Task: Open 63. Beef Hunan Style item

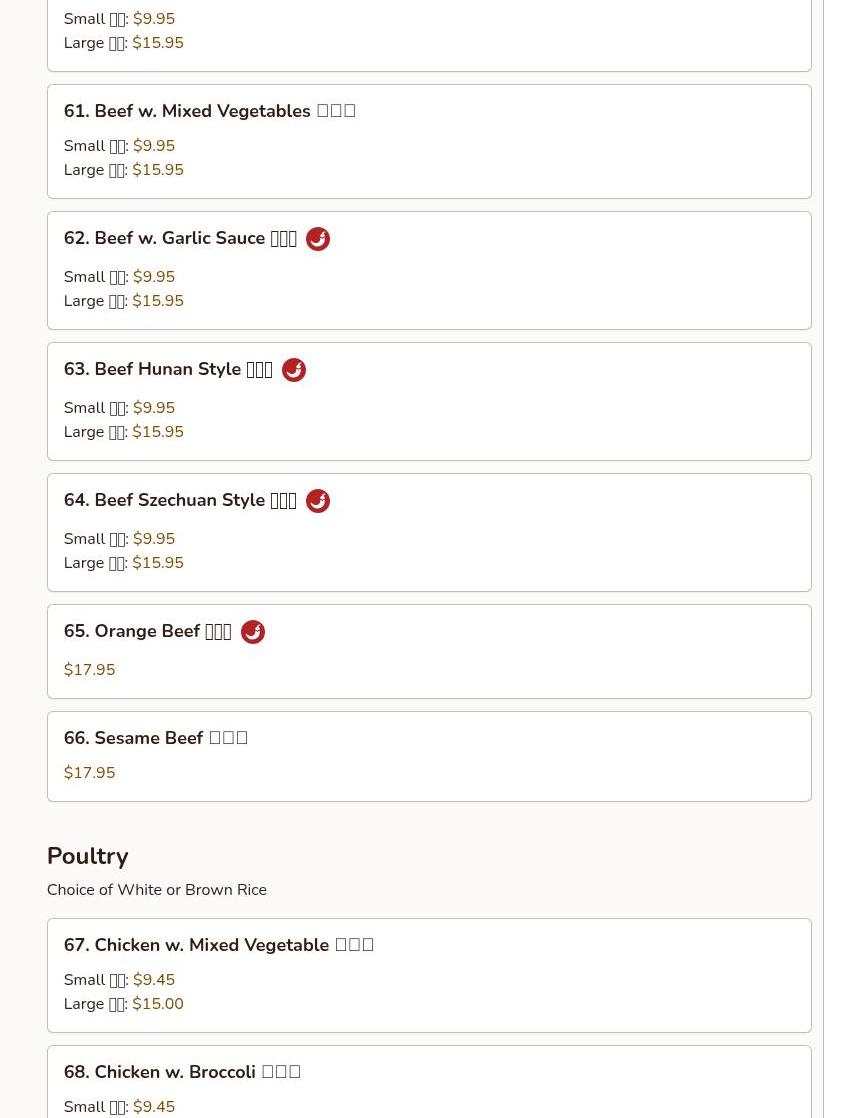Action: [168, 369]
